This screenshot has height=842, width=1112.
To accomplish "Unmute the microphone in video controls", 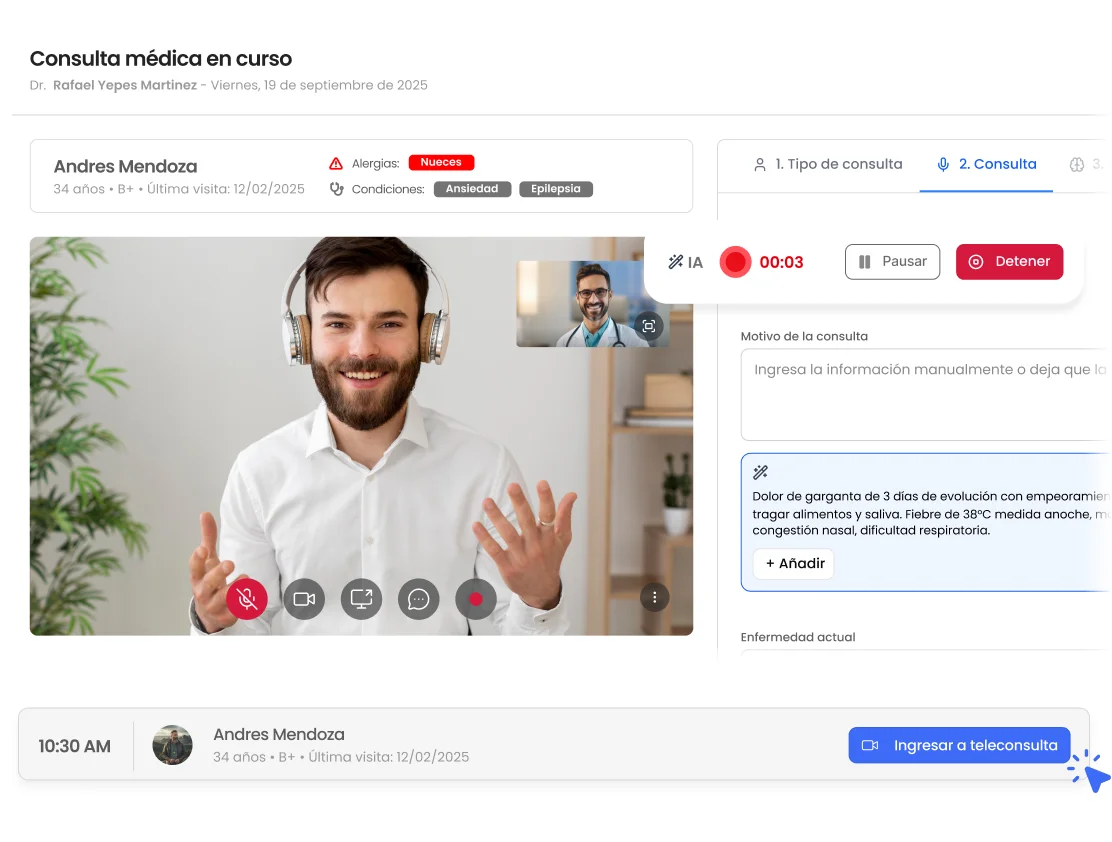I will pos(247,599).
